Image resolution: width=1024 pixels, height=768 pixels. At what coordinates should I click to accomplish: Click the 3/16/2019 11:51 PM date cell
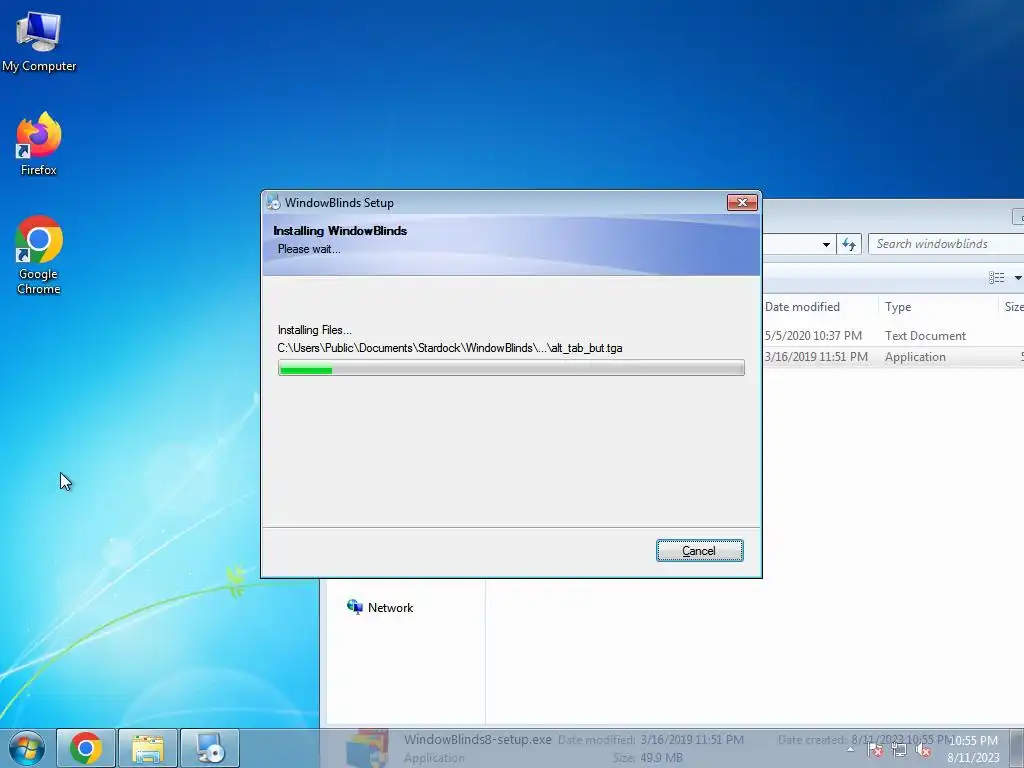pyautogui.click(x=816, y=357)
